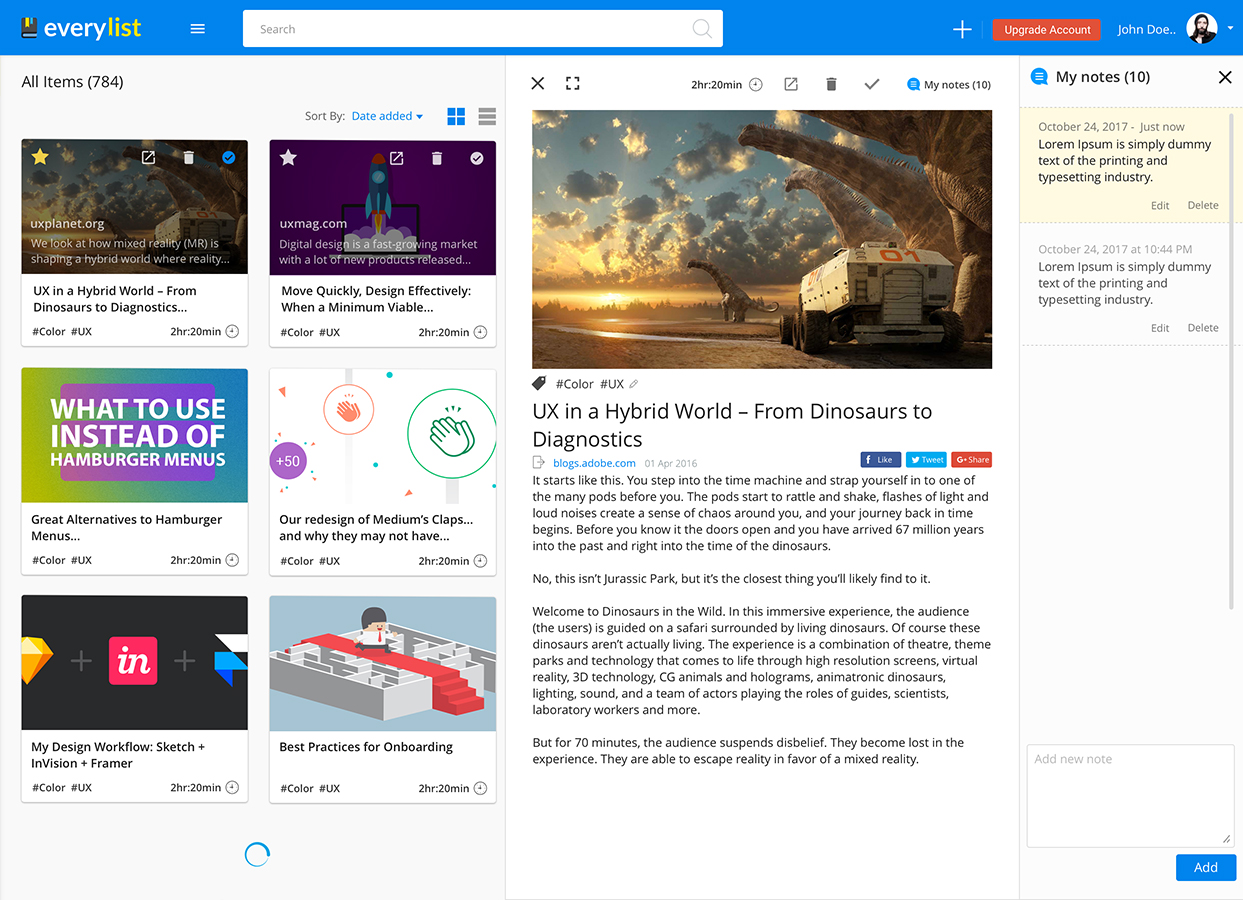Click time plus icon on Great Alternatives card
This screenshot has height=900, width=1243.
point(232,560)
